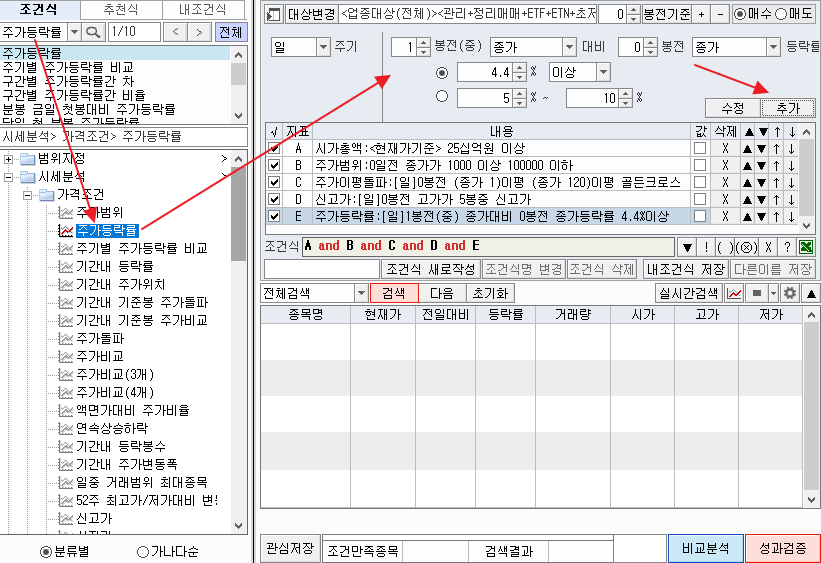
Task: Click the black up triangle at results toolbar
Action: [x=811, y=293]
